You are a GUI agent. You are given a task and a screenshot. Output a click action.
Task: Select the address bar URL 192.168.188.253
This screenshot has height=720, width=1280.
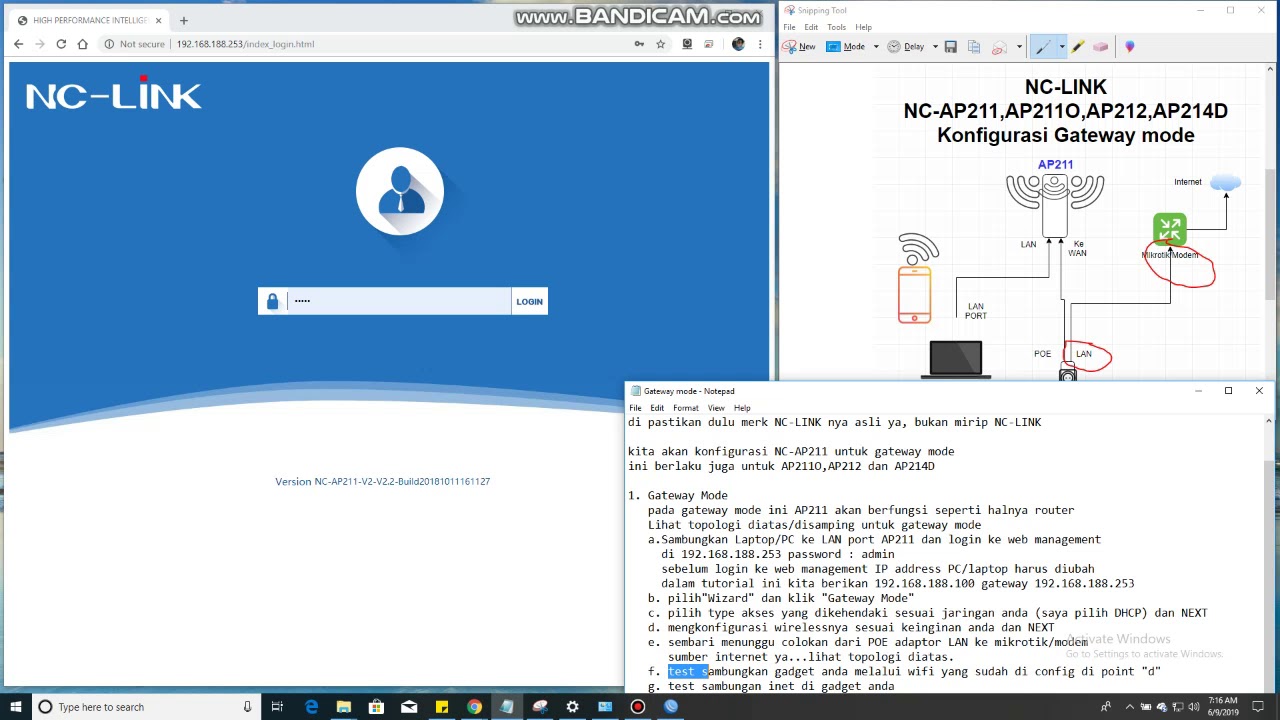[x=245, y=44]
